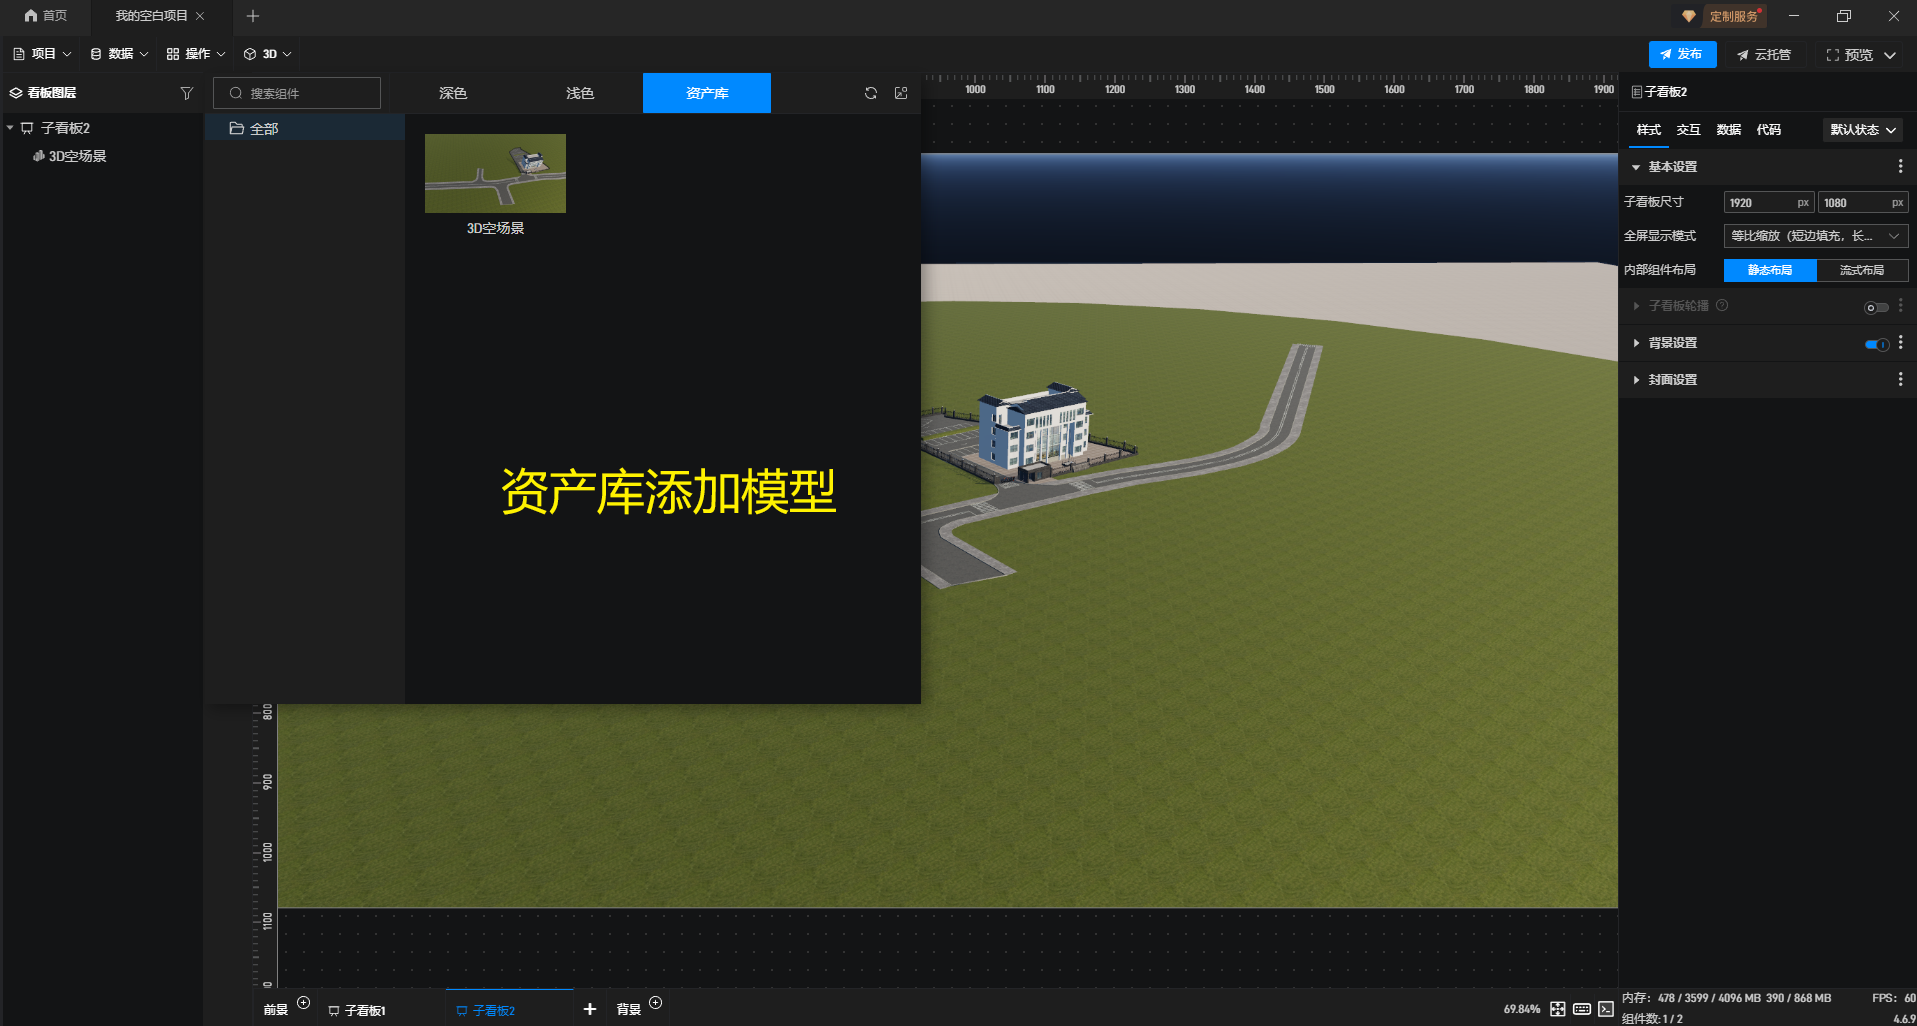Screen dimensions: 1917x1026
Task: Select 流式布局 layout option
Action: tap(1861, 270)
